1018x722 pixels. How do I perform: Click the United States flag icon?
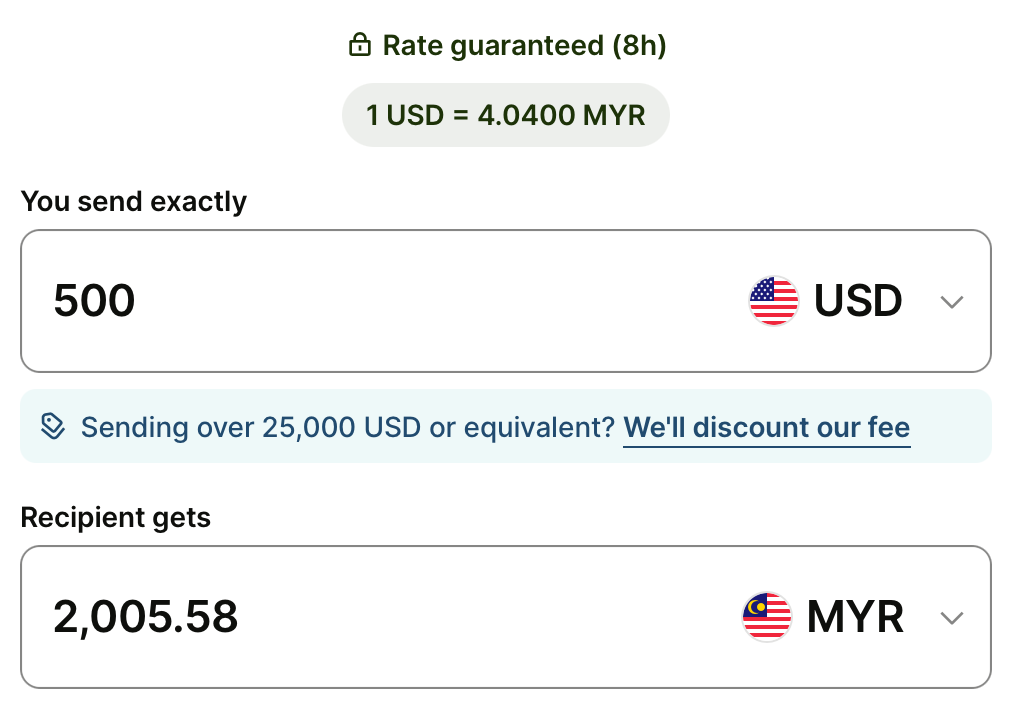774,301
